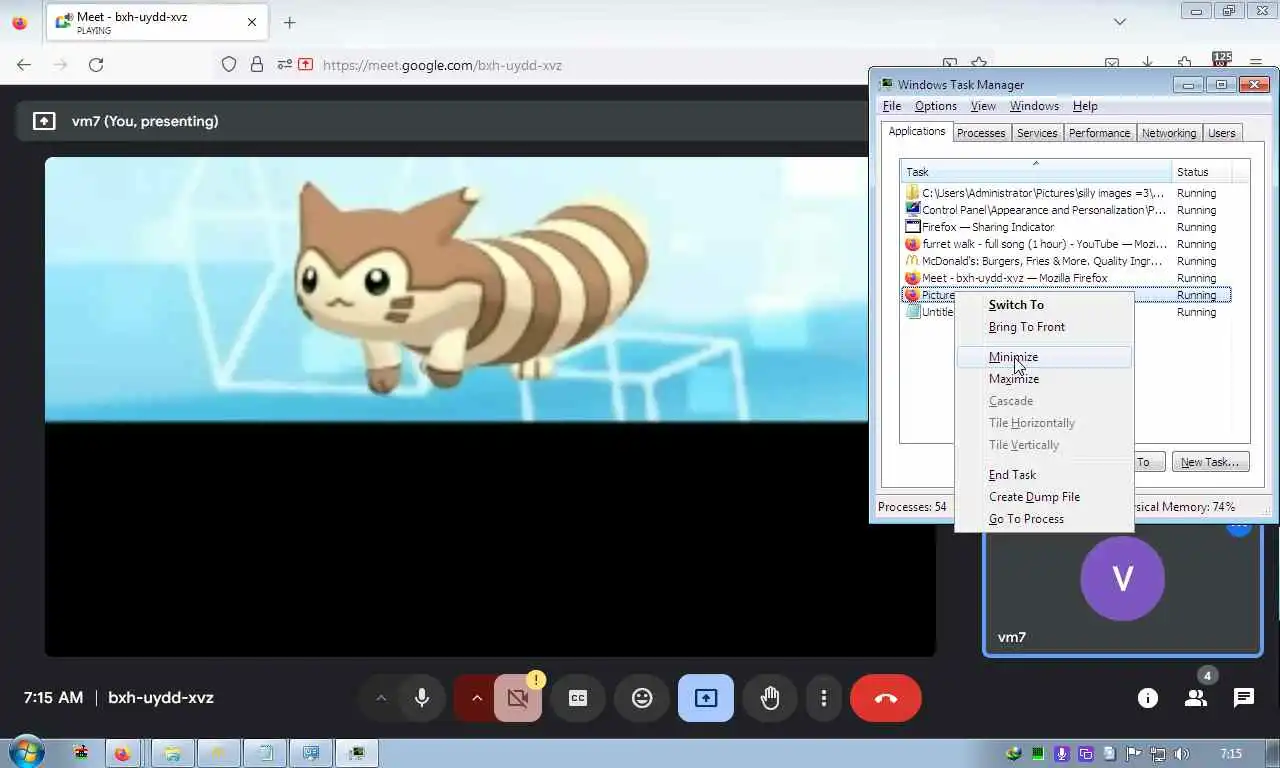Click the New Task... button

pos(1210,462)
